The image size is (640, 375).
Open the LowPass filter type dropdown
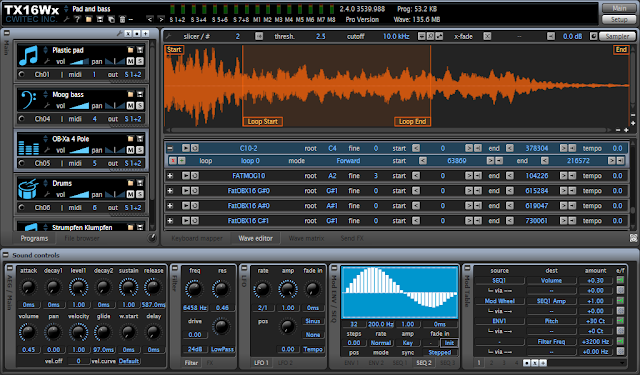pos(222,349)
